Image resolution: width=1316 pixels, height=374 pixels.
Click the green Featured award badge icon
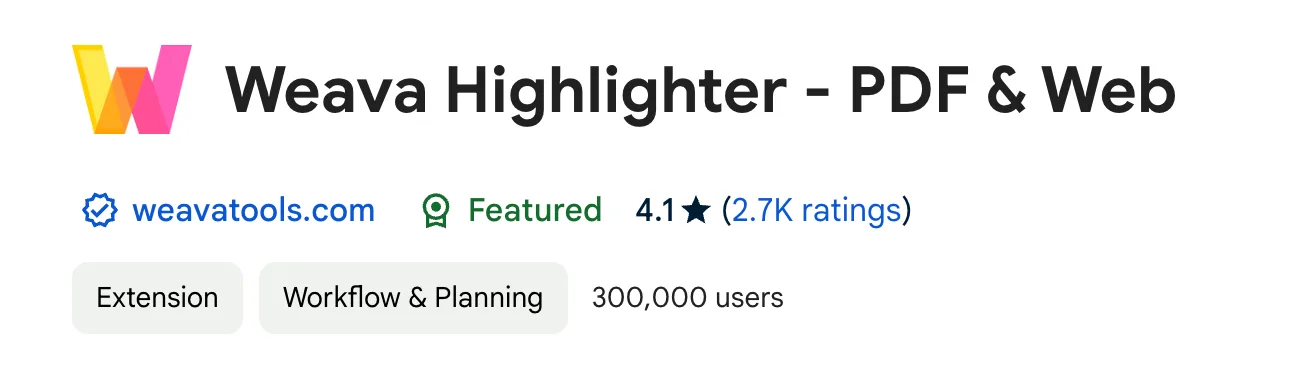436,211
